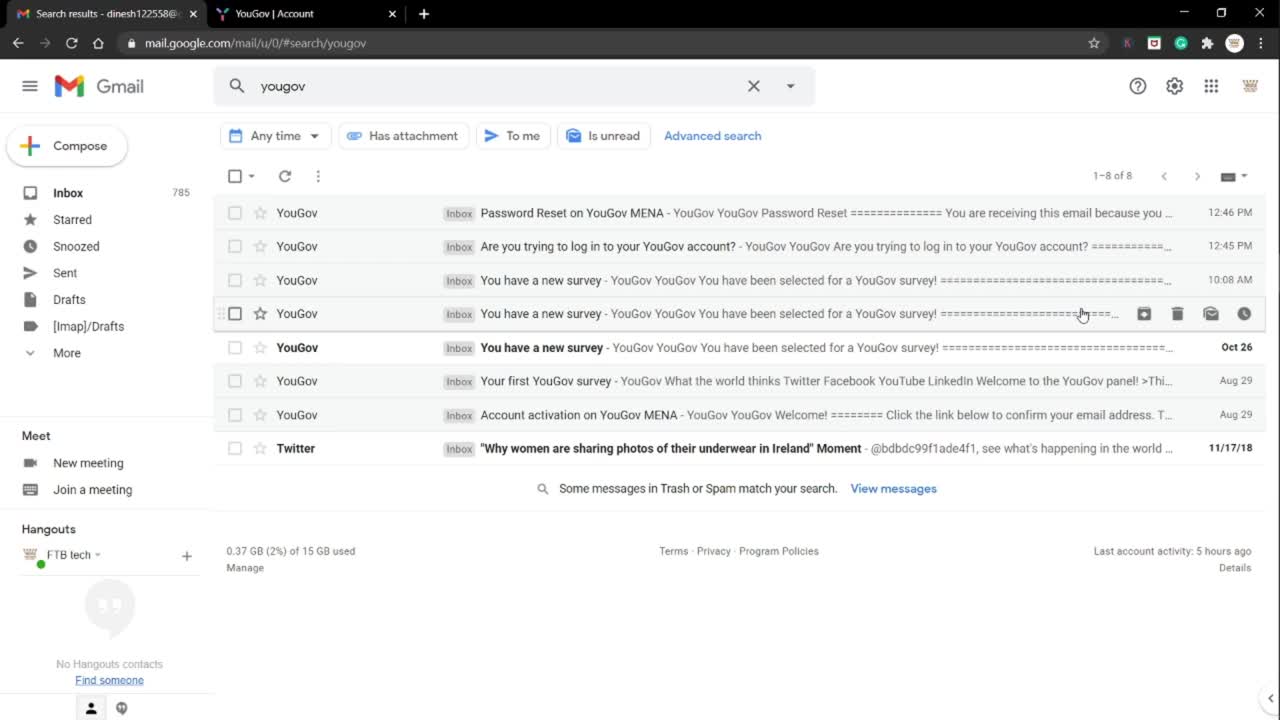The height and width of the screenshot is (720, 1280).
Task: Tick the Password Reset on YouGov MENA checkbox
Action: pyautogui.click(x=235, y=213)
